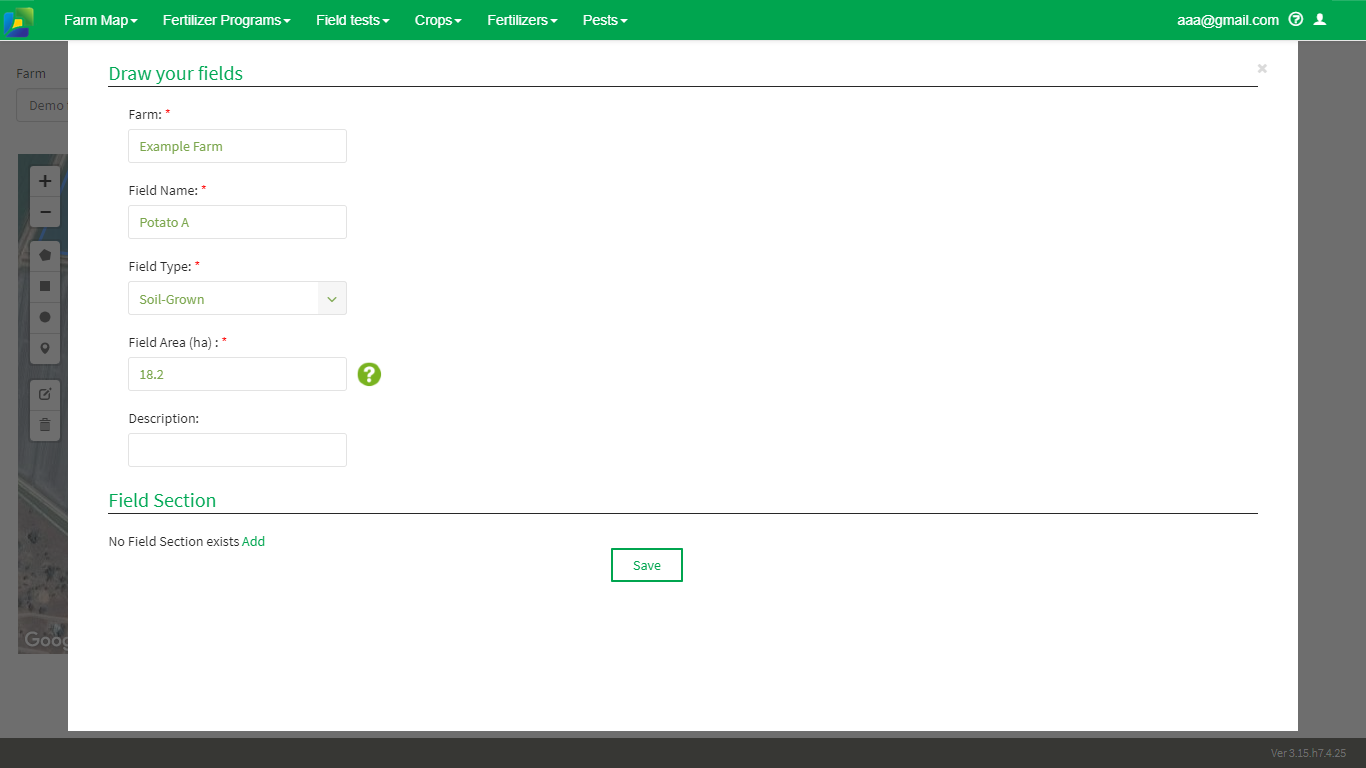Expand the Farm Map menu
The height and width of the screenshot is (768, 1366).
click(100, 20)
